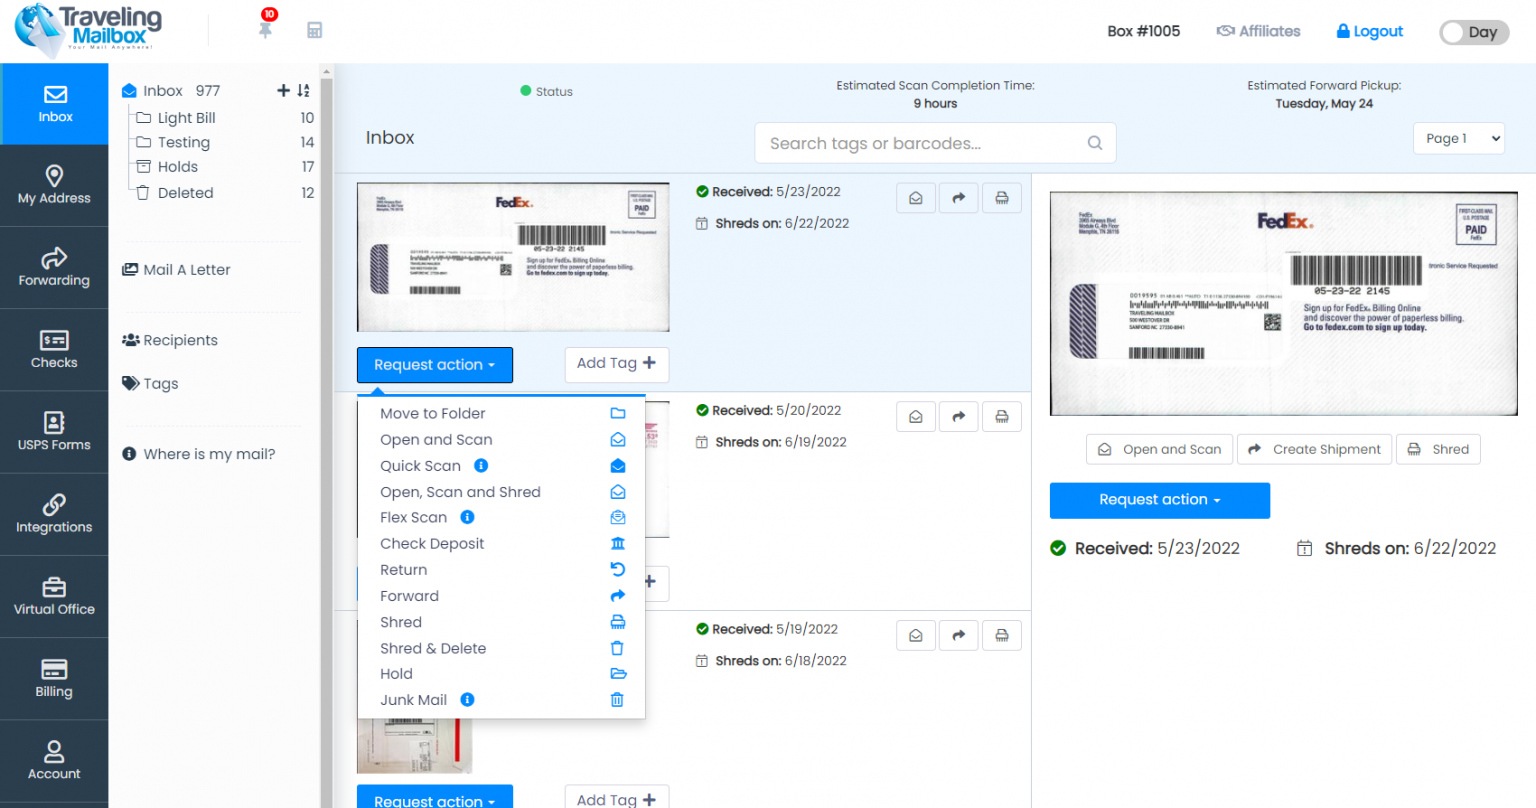Screen dimensions: 1536x808
Task: Select Open, Scan and Shred option
Action: (x=460, y=491)
